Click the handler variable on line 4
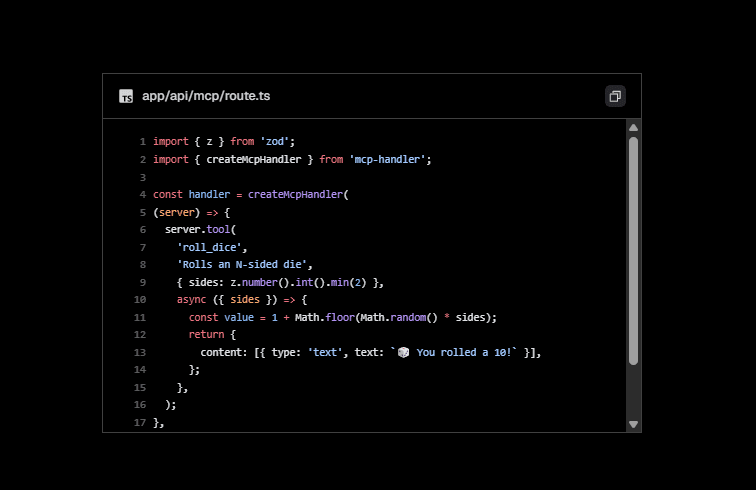756x490 pixels. (x=209, y=194)
